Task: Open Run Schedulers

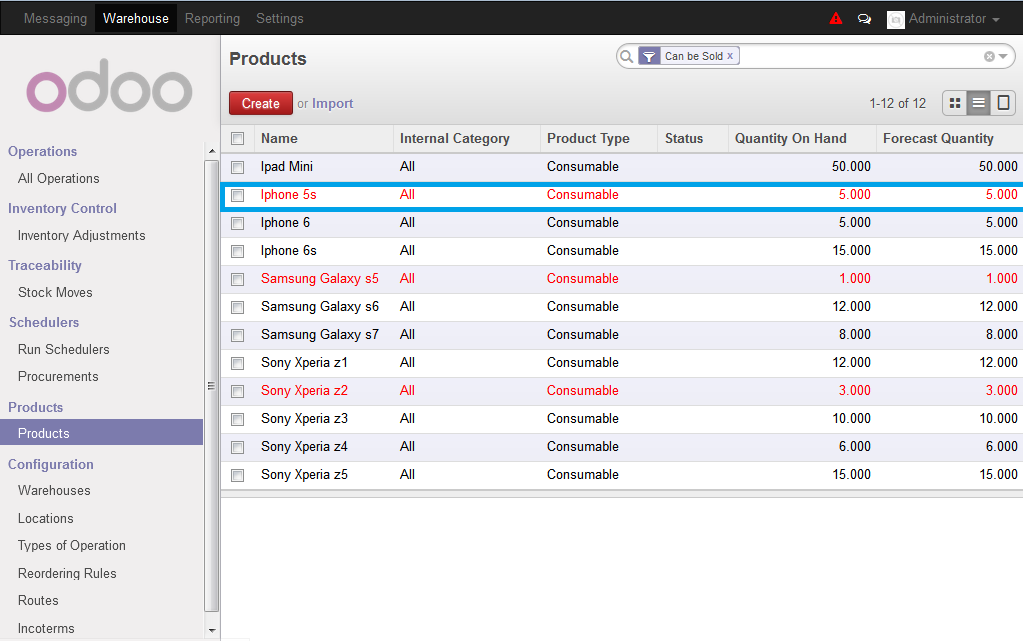Action: click(x=64, y=349)
